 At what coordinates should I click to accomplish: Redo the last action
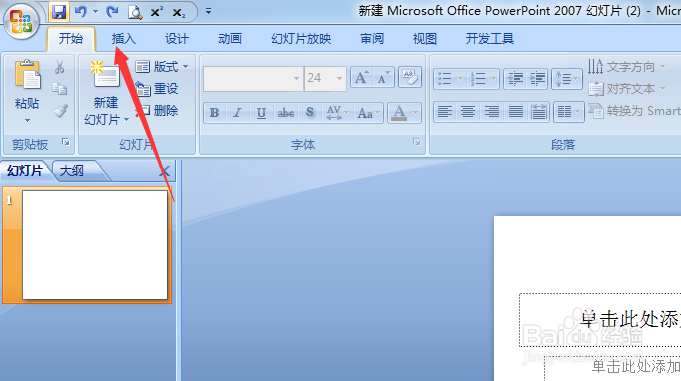112,12
